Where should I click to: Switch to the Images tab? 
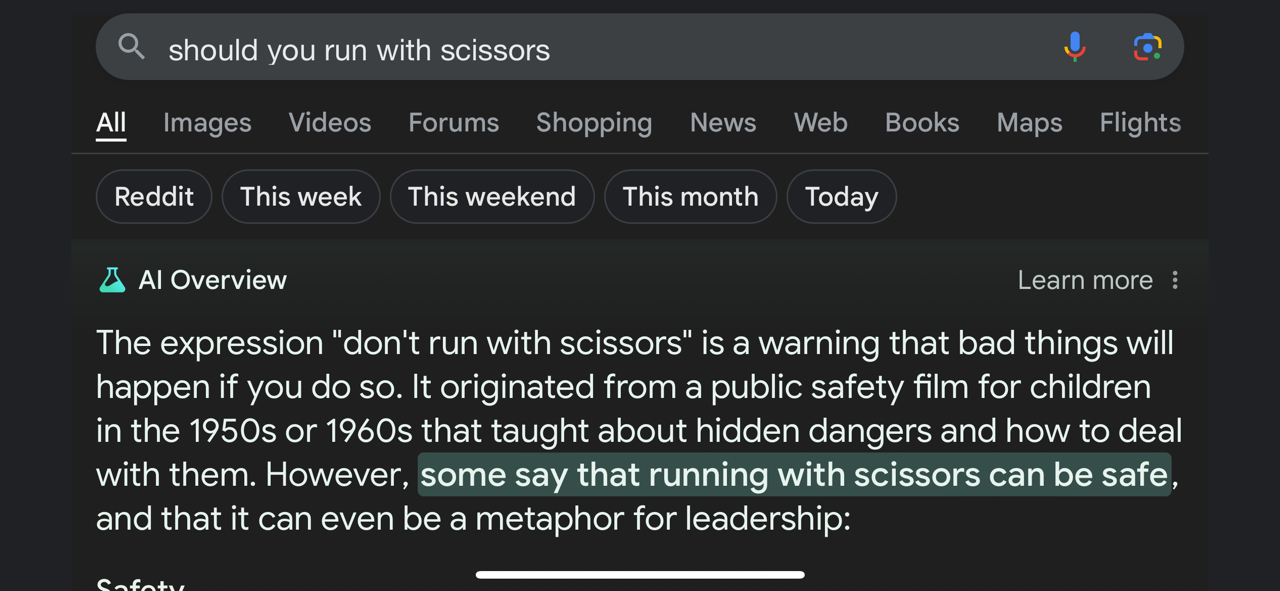206,122
